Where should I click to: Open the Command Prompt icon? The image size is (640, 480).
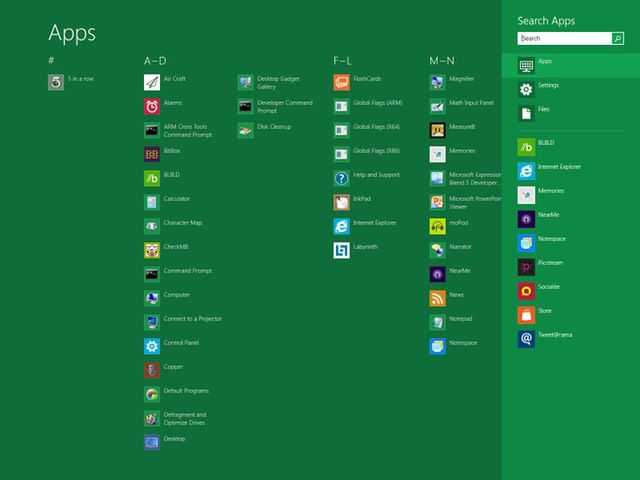click(x=152, y=275)
